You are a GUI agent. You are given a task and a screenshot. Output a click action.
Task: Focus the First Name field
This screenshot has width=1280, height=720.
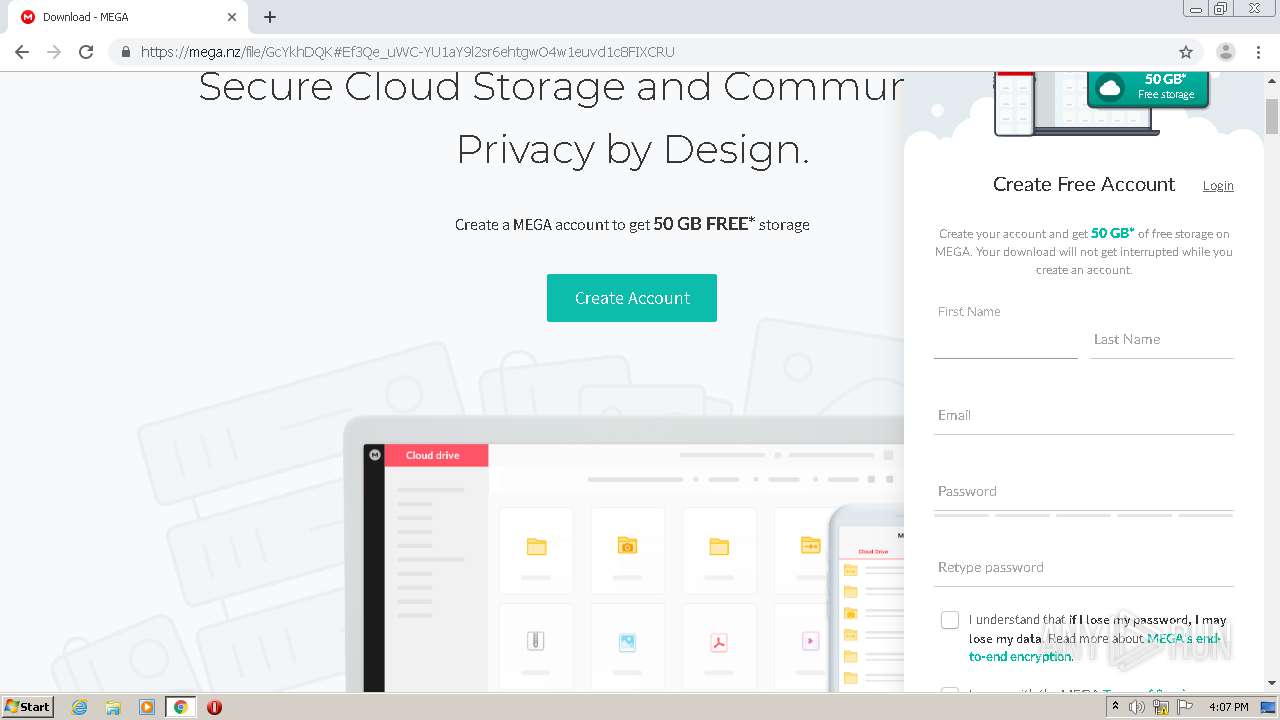pos(1006,339)
